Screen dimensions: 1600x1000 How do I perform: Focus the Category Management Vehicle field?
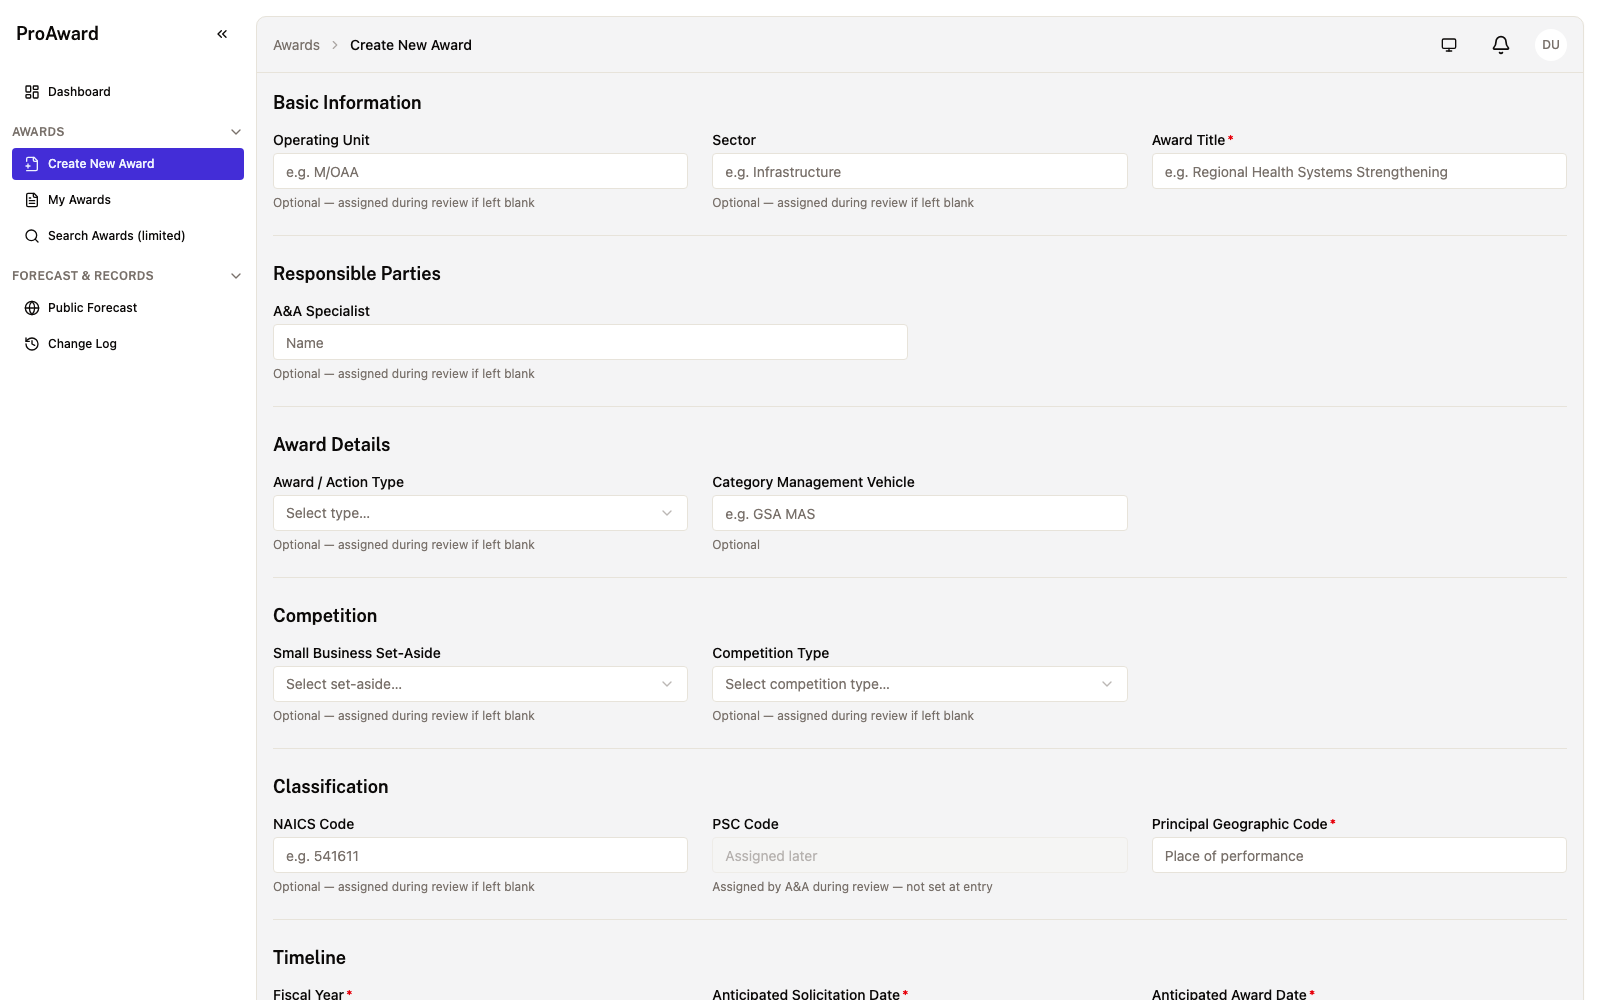point(919,513)
